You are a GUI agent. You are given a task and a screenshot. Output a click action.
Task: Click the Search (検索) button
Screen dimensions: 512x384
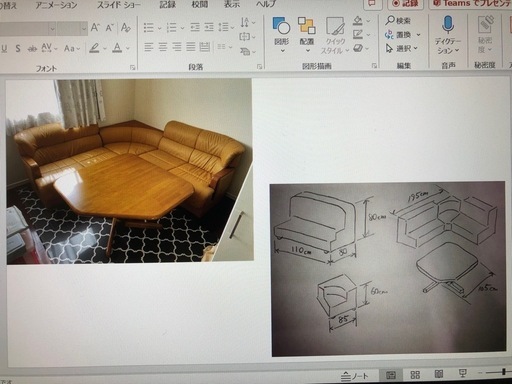398,20
